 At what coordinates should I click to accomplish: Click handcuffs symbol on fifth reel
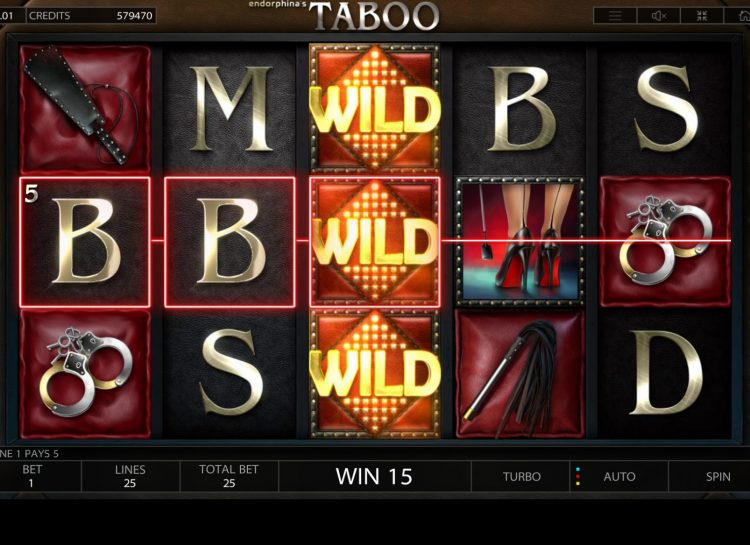[665, 241]
